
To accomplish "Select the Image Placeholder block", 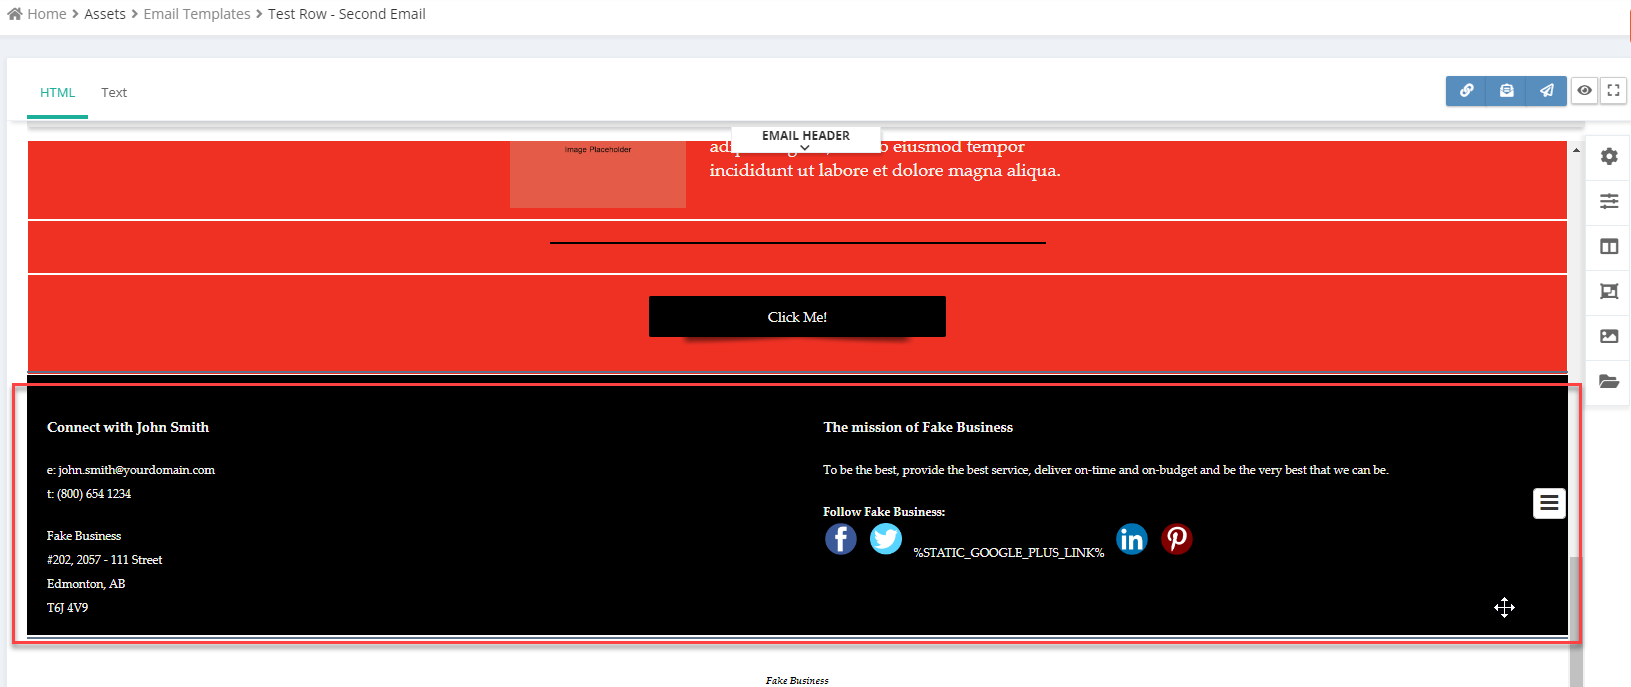I will [x=598, y=174].
